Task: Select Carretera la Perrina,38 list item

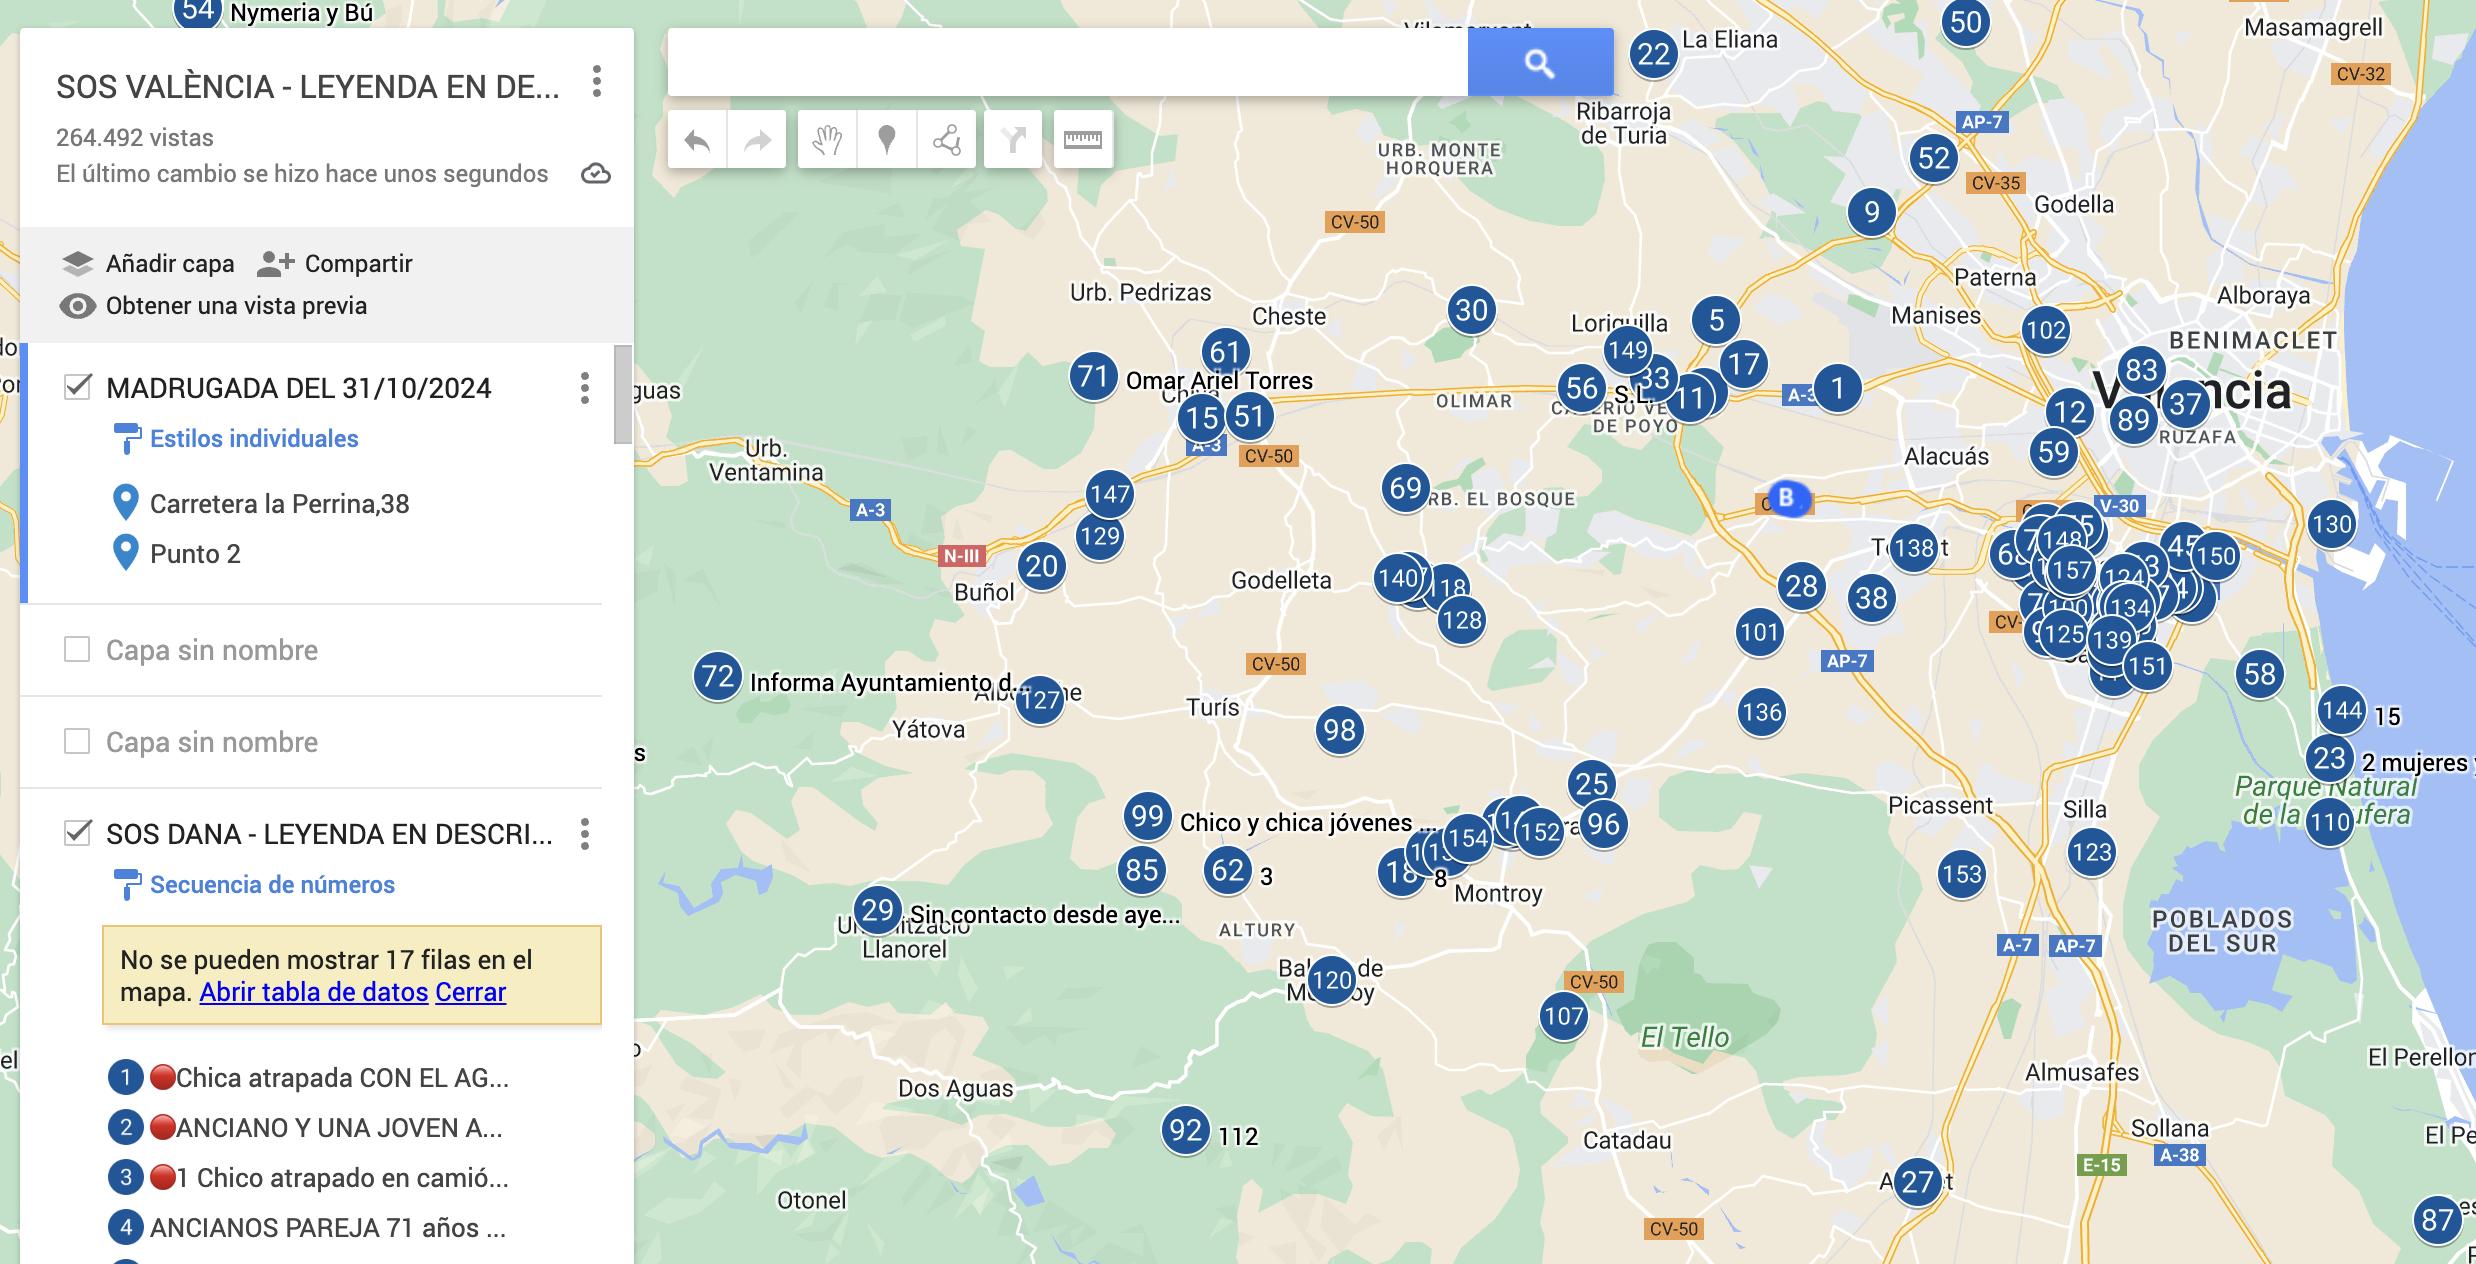Action: (280, 504)
